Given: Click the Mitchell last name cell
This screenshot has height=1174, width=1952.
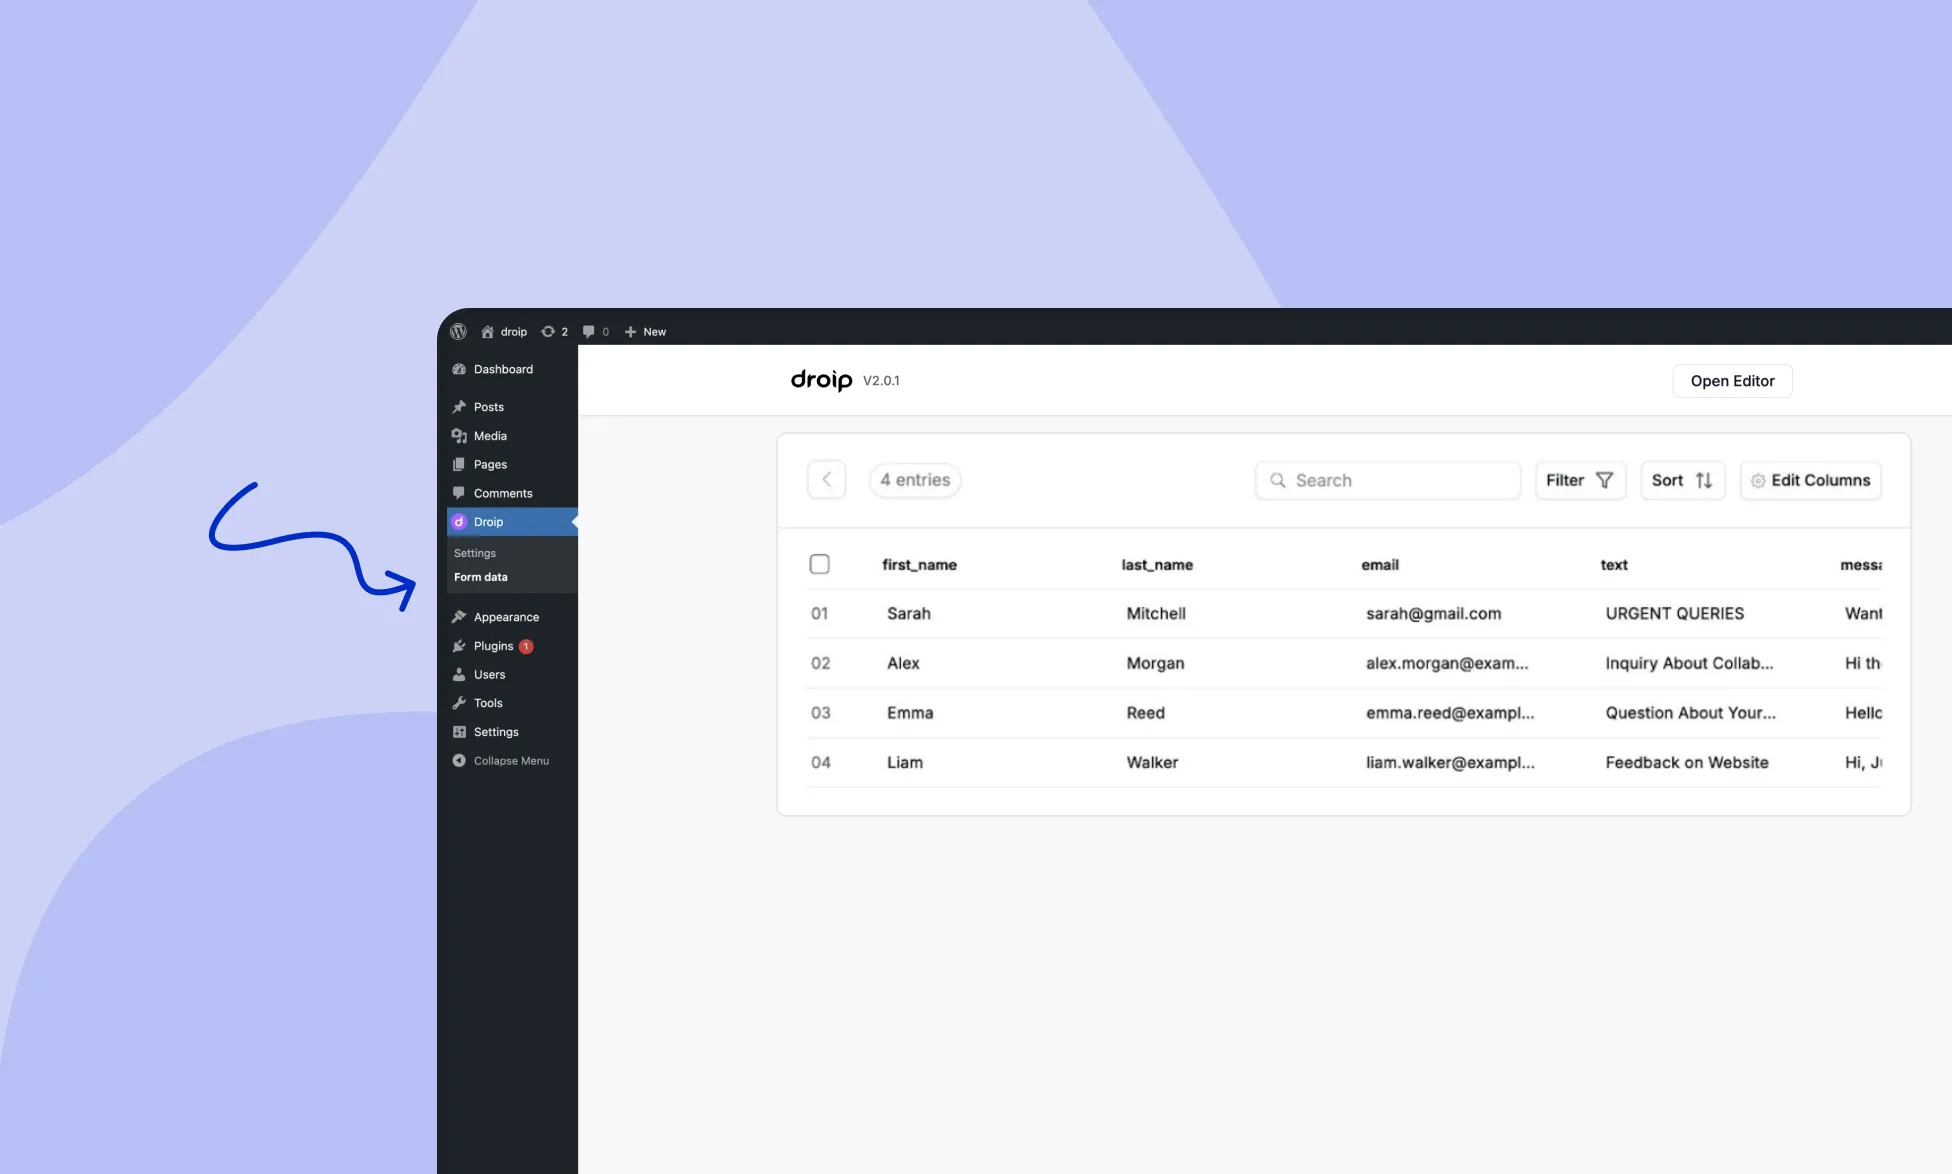Looking at the screenshot, I should pyautogui.click(x=1156, y=614).
